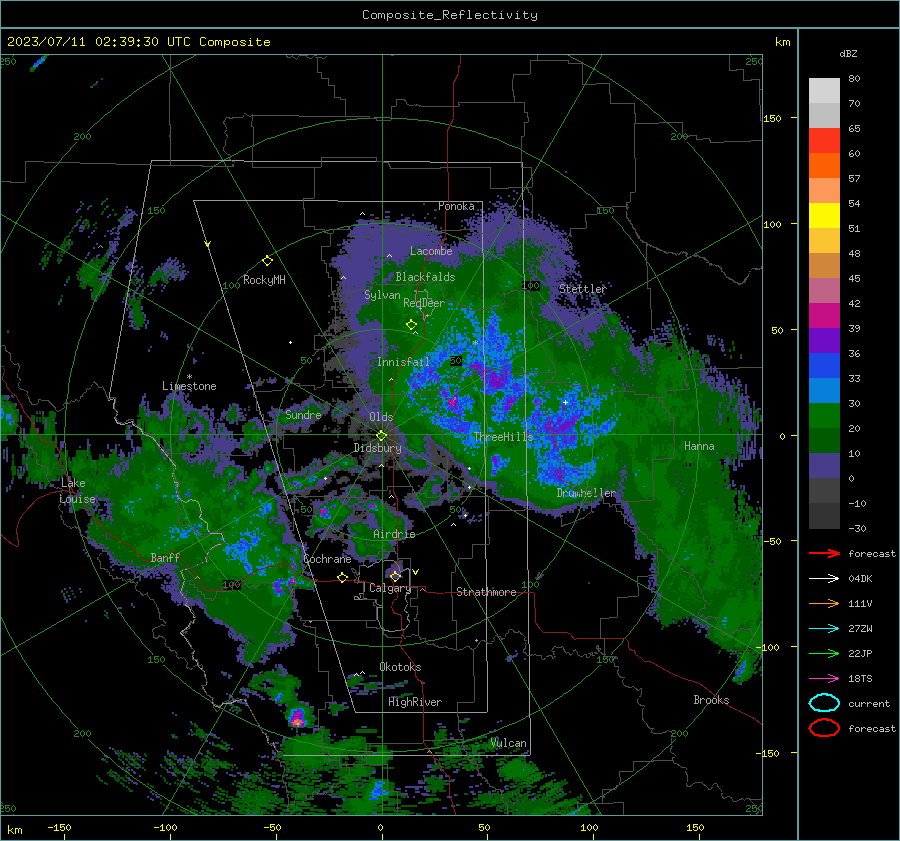The width and height of the screenshot is (900, 841).
Task: Click the Innisfail city label
Action: click(403, 362)
